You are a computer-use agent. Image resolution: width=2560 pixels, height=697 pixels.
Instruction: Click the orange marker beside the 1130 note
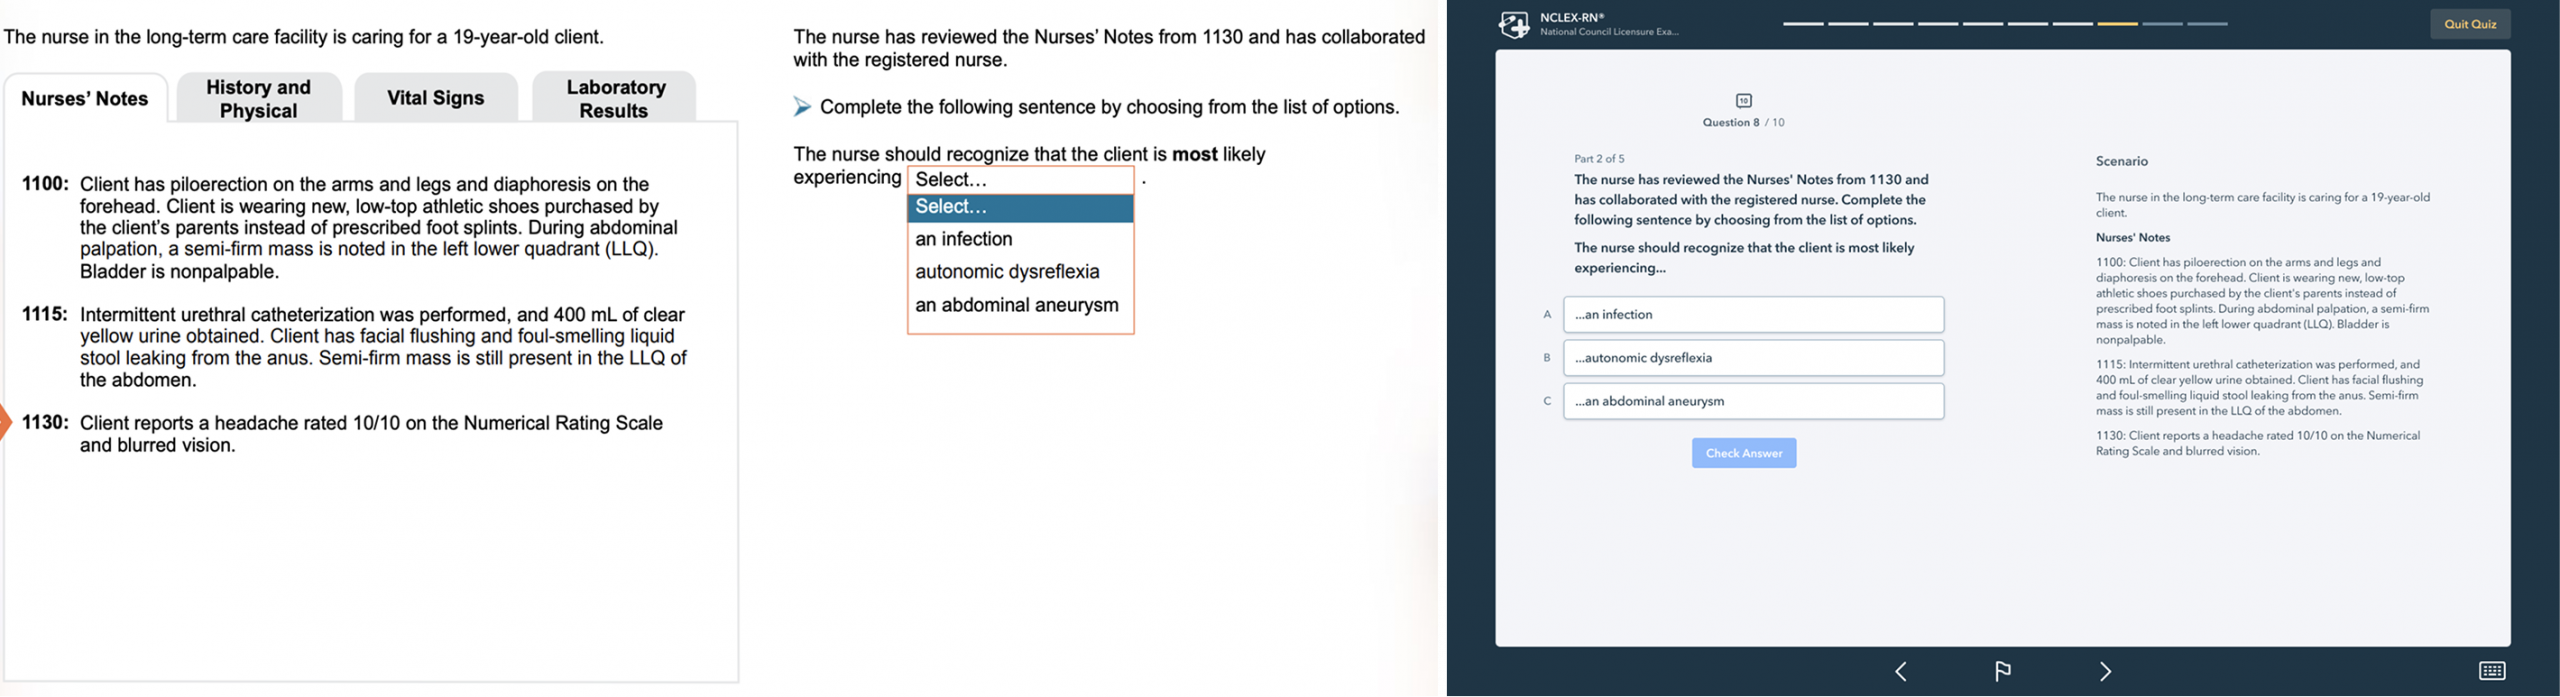tap(5, 422)
